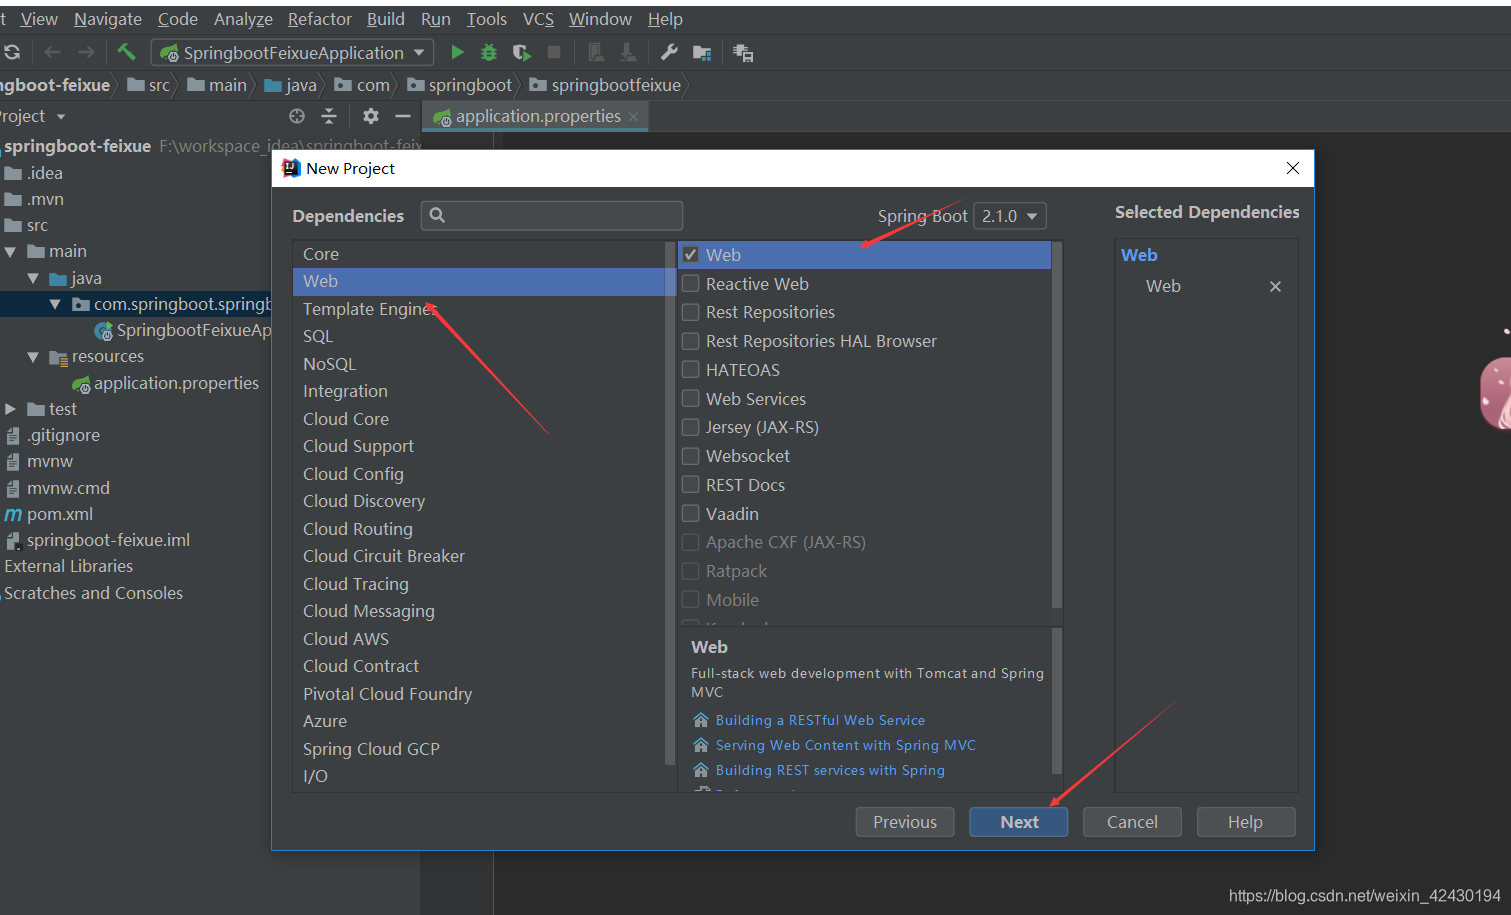Image resolution: width=1511 pixels, height=915 pixels.
Task: Open the Spring Boot version 2.1.0 dropdown
Action: pyautogui.click(x=1010, y=216)
